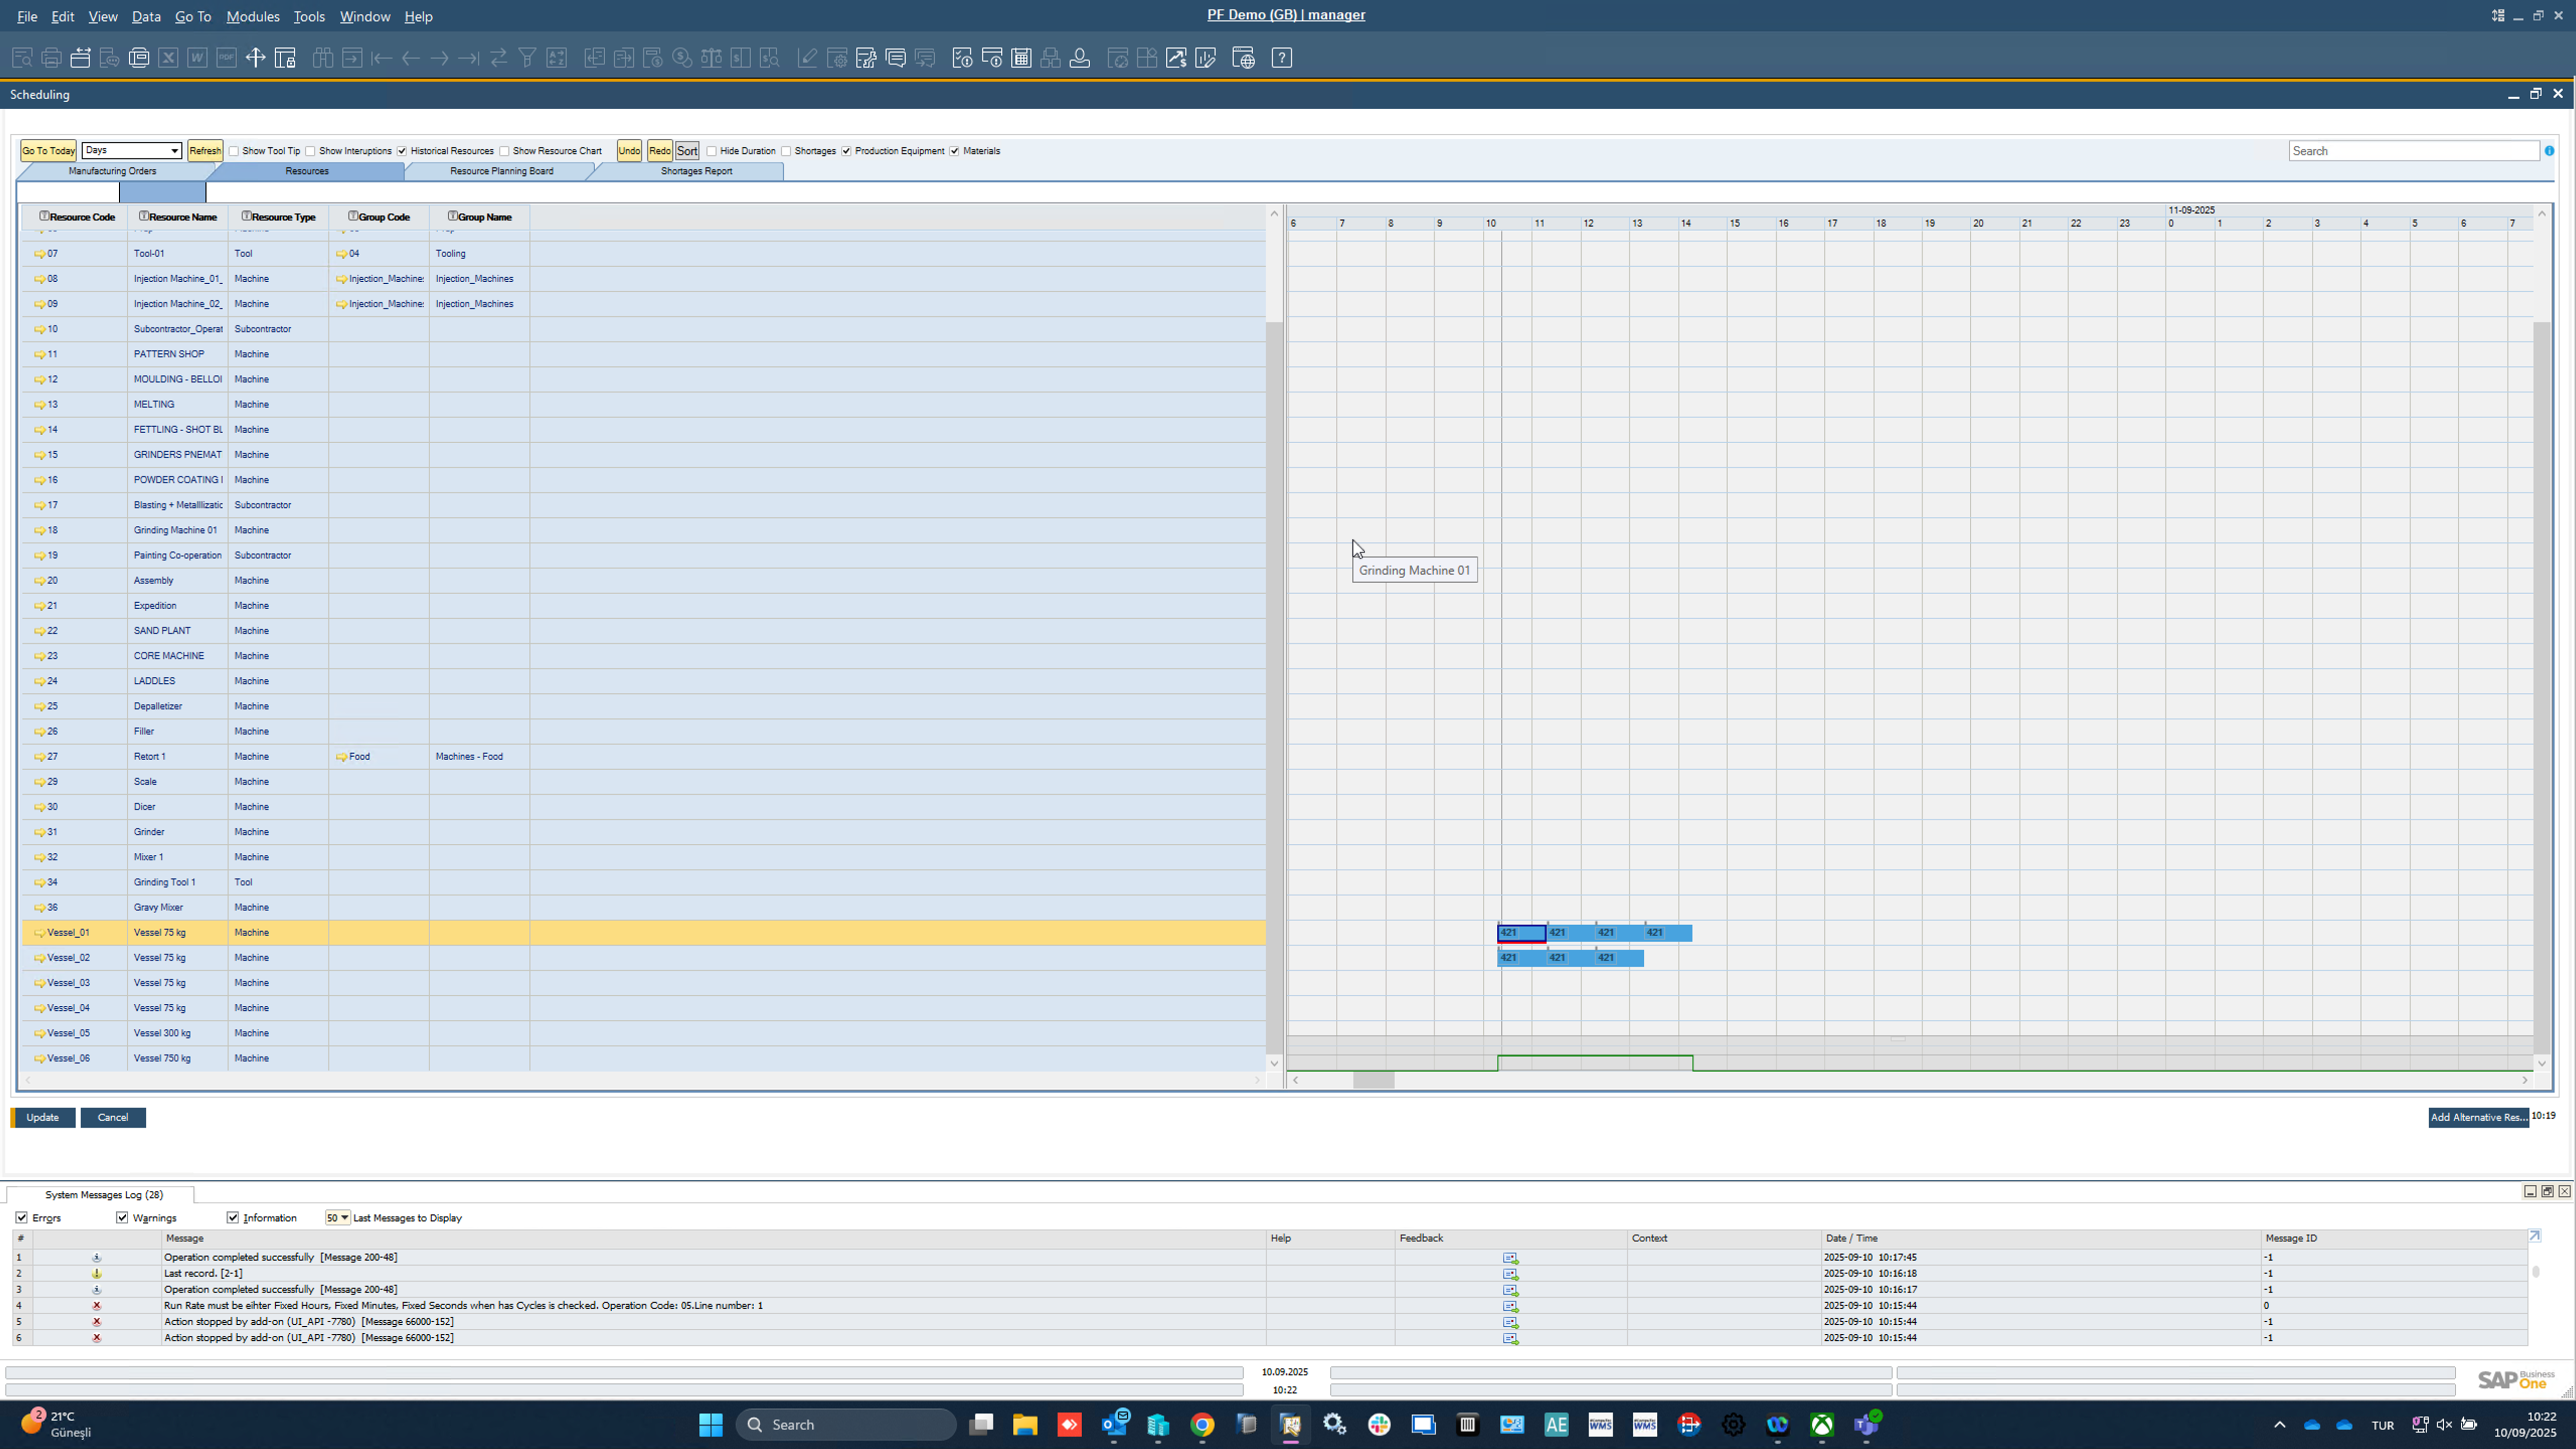Click the Find binoculars toolbar icon
Viewport: 2576px width, 1449px height.
coord(322,58)
